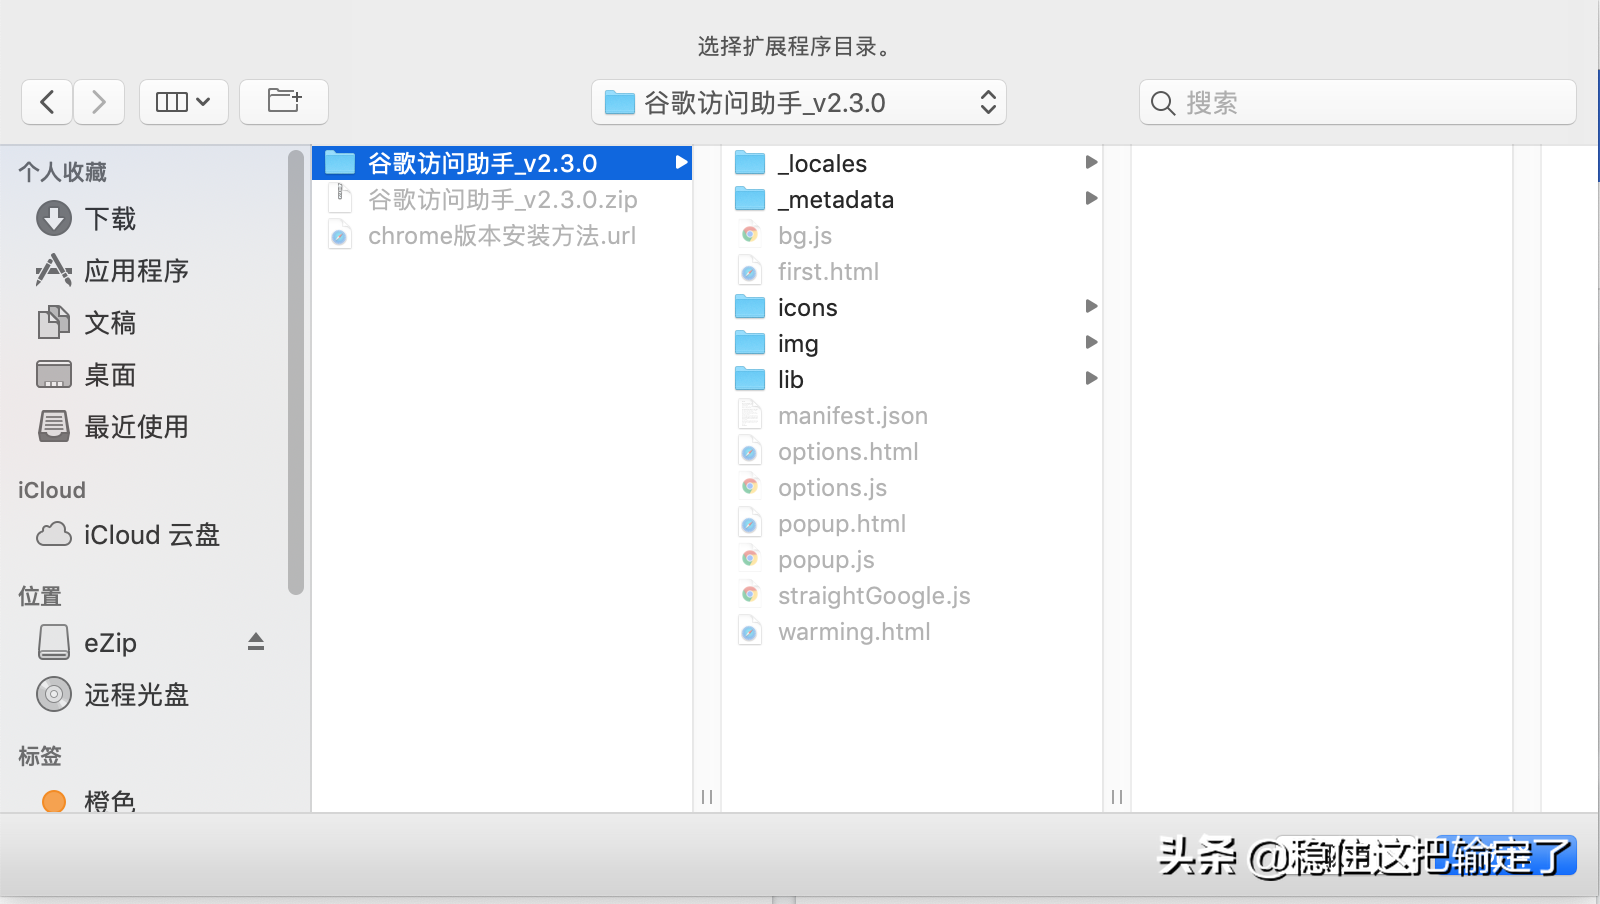The image size is (1600, 904).
Task: Select the 谷歌访问助手_v2.3.0 folder row
Action: pyautogui.click(x=502, y=163)
